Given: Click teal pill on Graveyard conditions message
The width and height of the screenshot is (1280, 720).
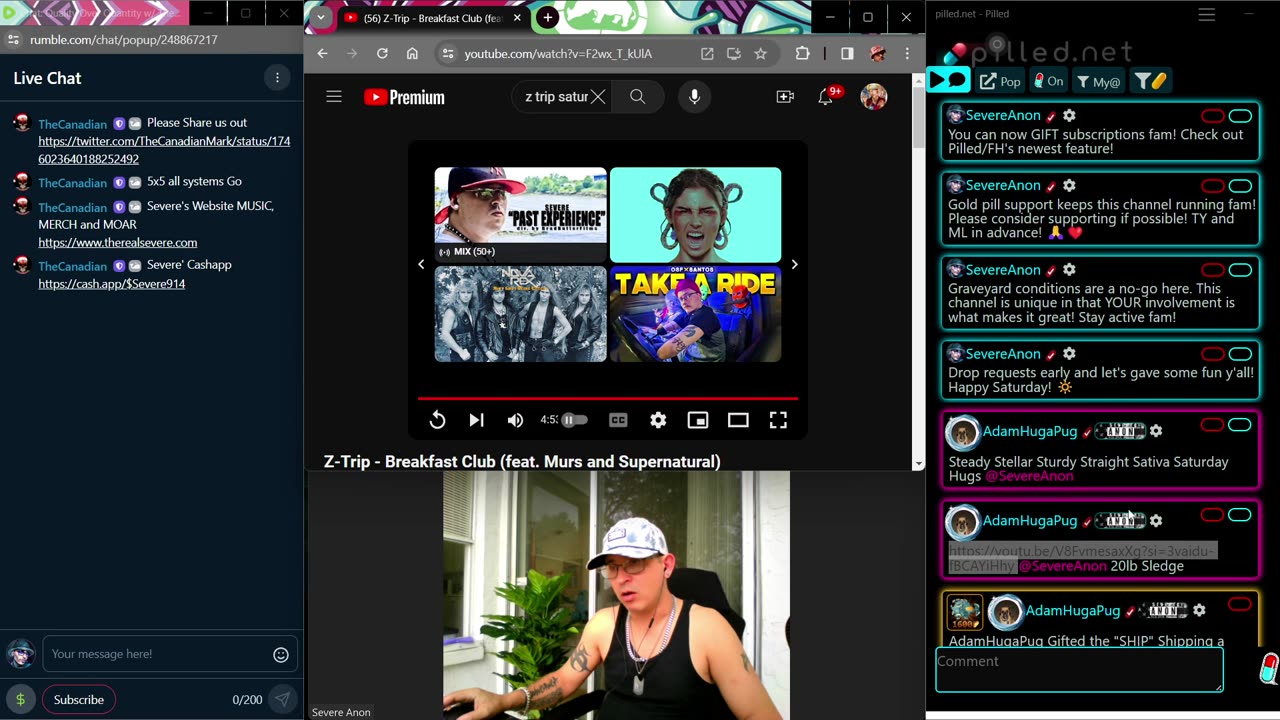Looking at the screenshot, I should click(1240, 270).
